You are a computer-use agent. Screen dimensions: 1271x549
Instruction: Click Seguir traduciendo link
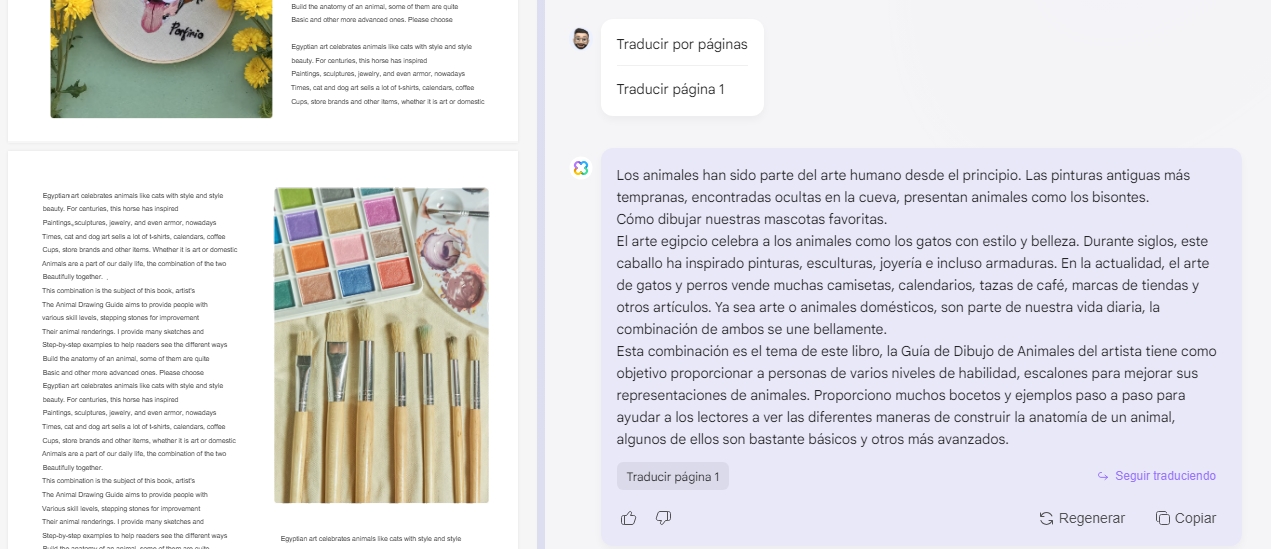(x=1165, y=476)
